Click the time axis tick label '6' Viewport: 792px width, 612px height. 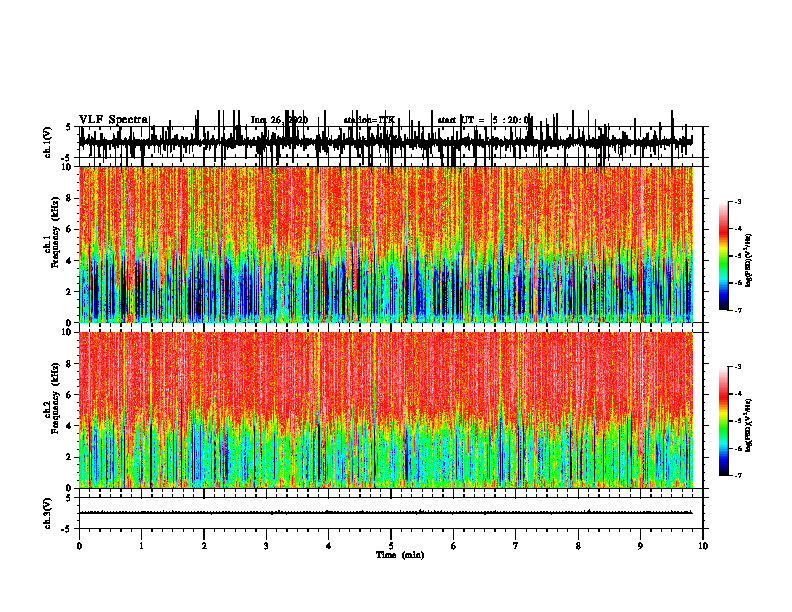[454, 546]
